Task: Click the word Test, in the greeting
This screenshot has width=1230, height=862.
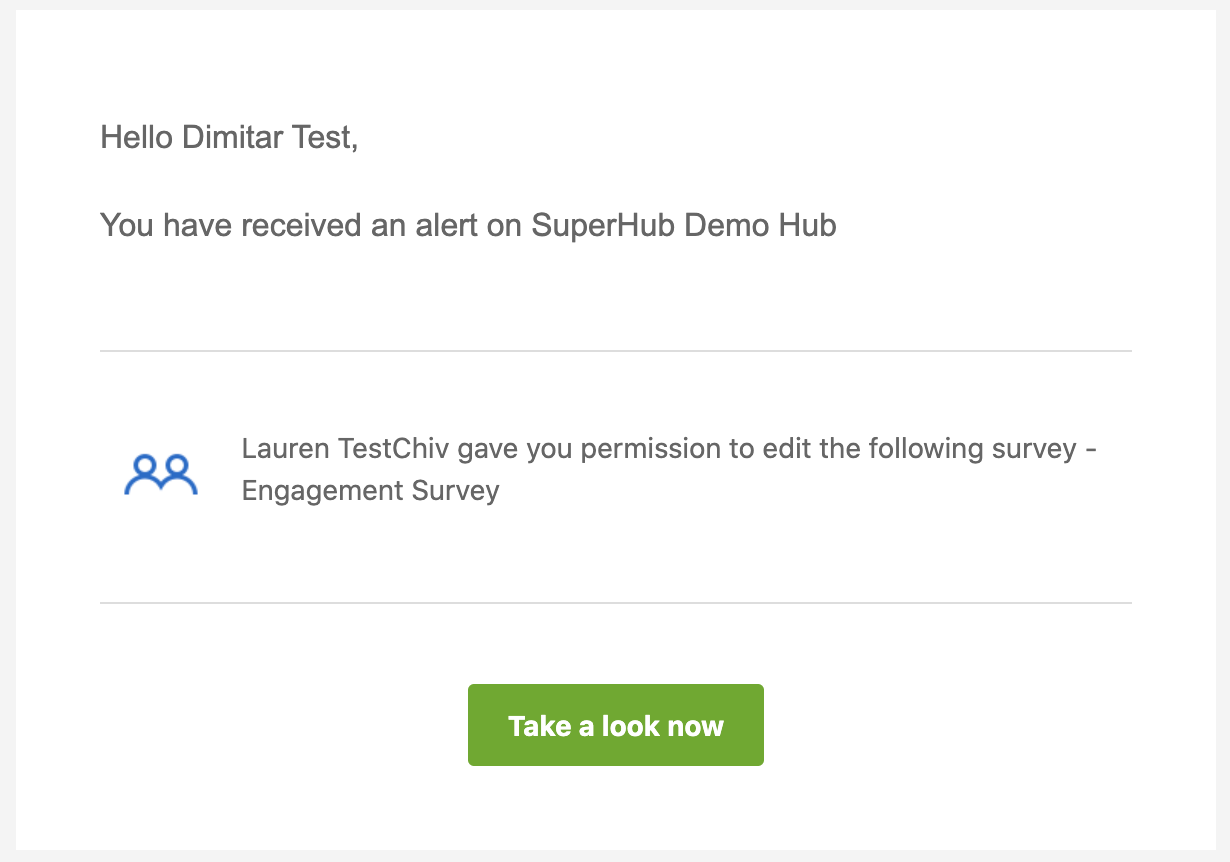Action: 325,137
